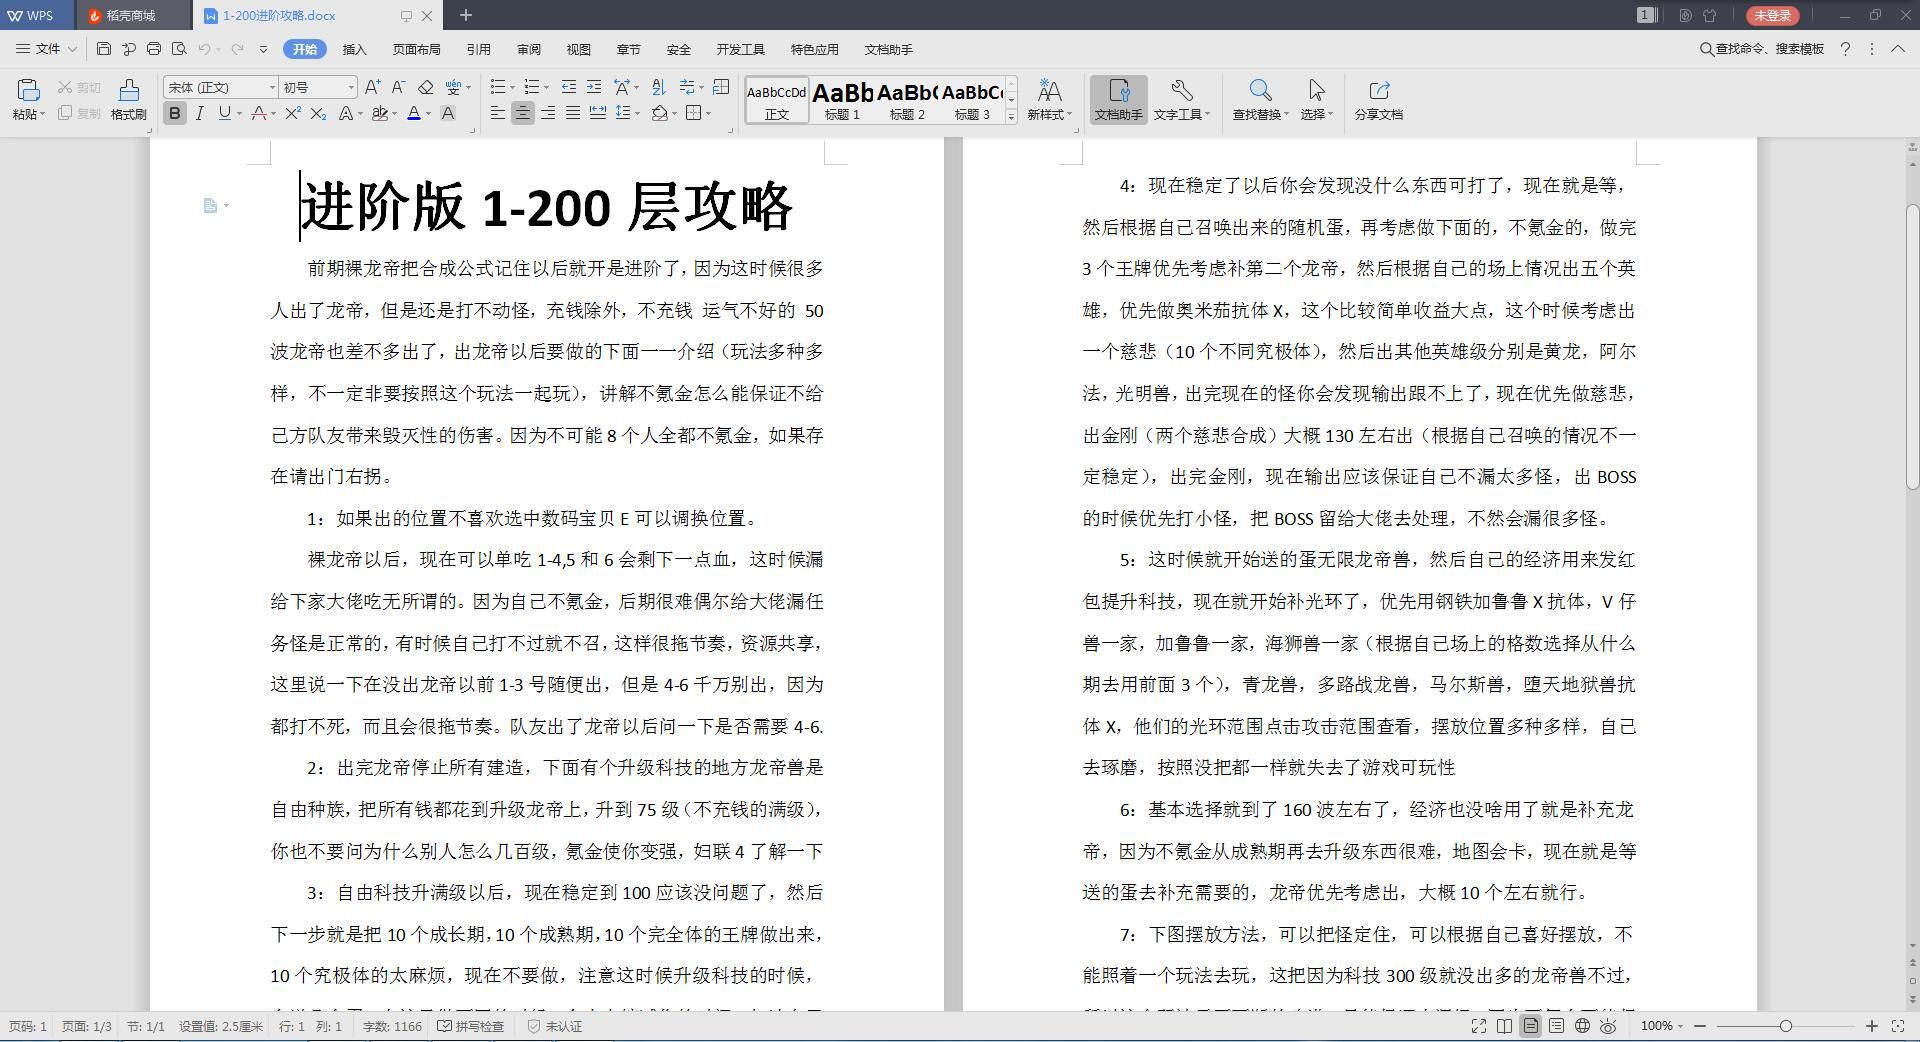Expand the Line Spacing dropdown arrow
The width and height of the screenshot is (1920, 1042).
pyautogui.click(x=637, y=114)
